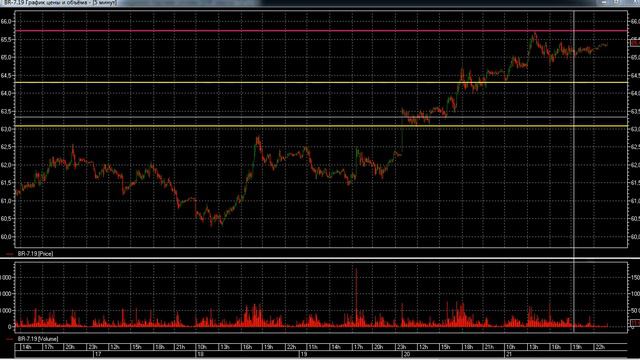
Task: Click the 62,5 label on left price axis
Action: point(7,147)
